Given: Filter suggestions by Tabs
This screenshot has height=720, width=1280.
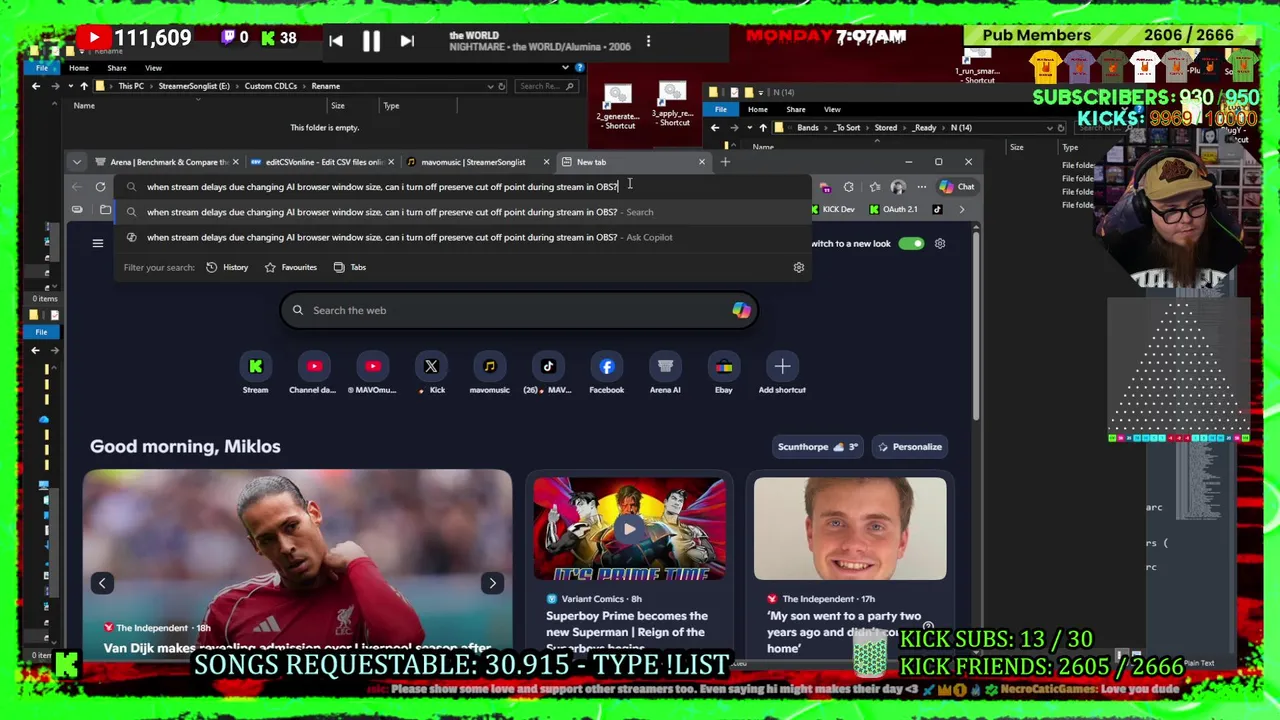Looking at the screenshot, I should click(x=349, y=267).
